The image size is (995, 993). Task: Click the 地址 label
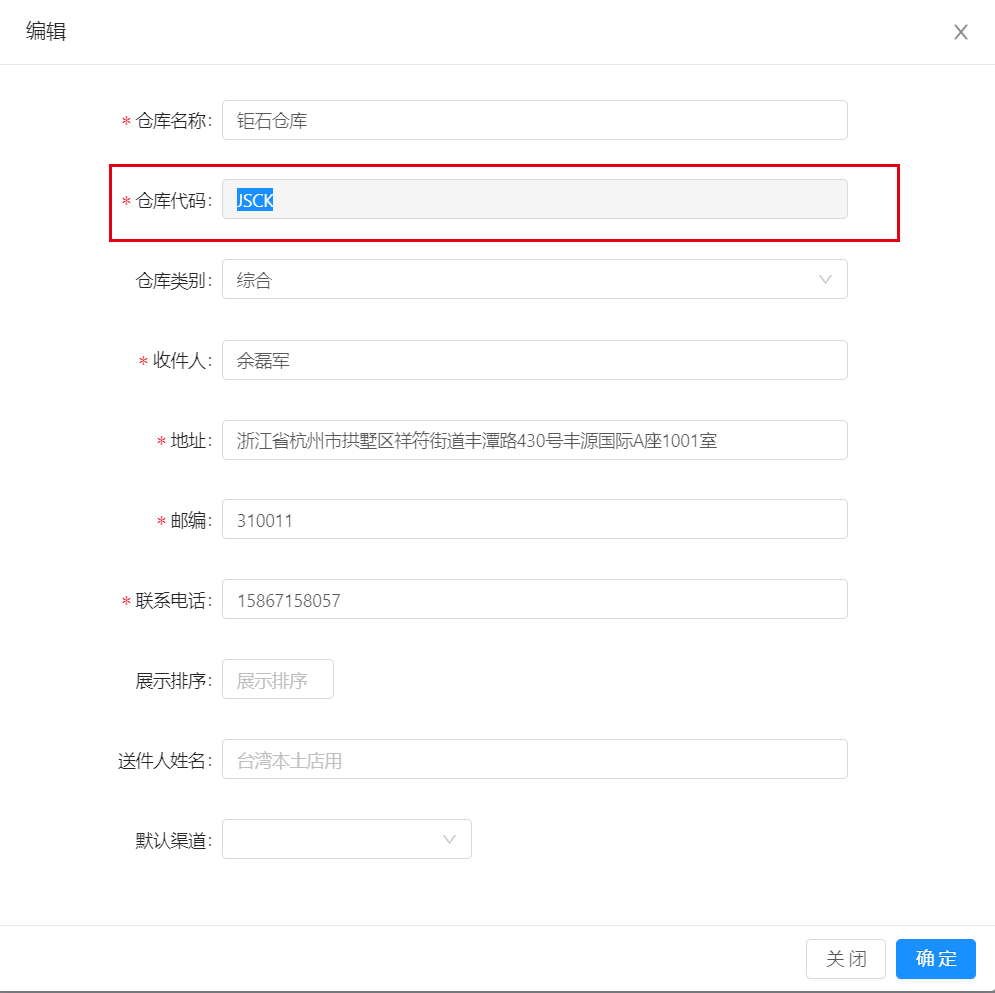(190, 440)
